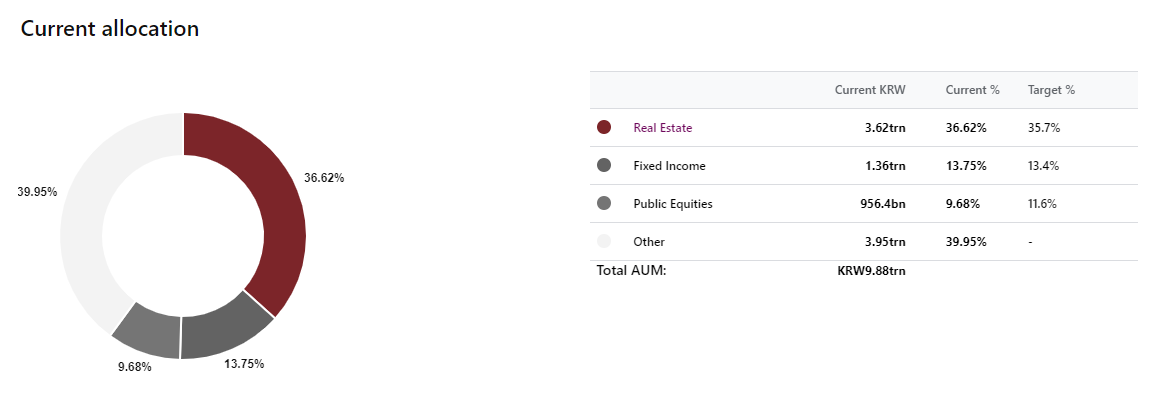Open the Real Estate link in table
Screen dimensions: 1152x408
[663, 128]
